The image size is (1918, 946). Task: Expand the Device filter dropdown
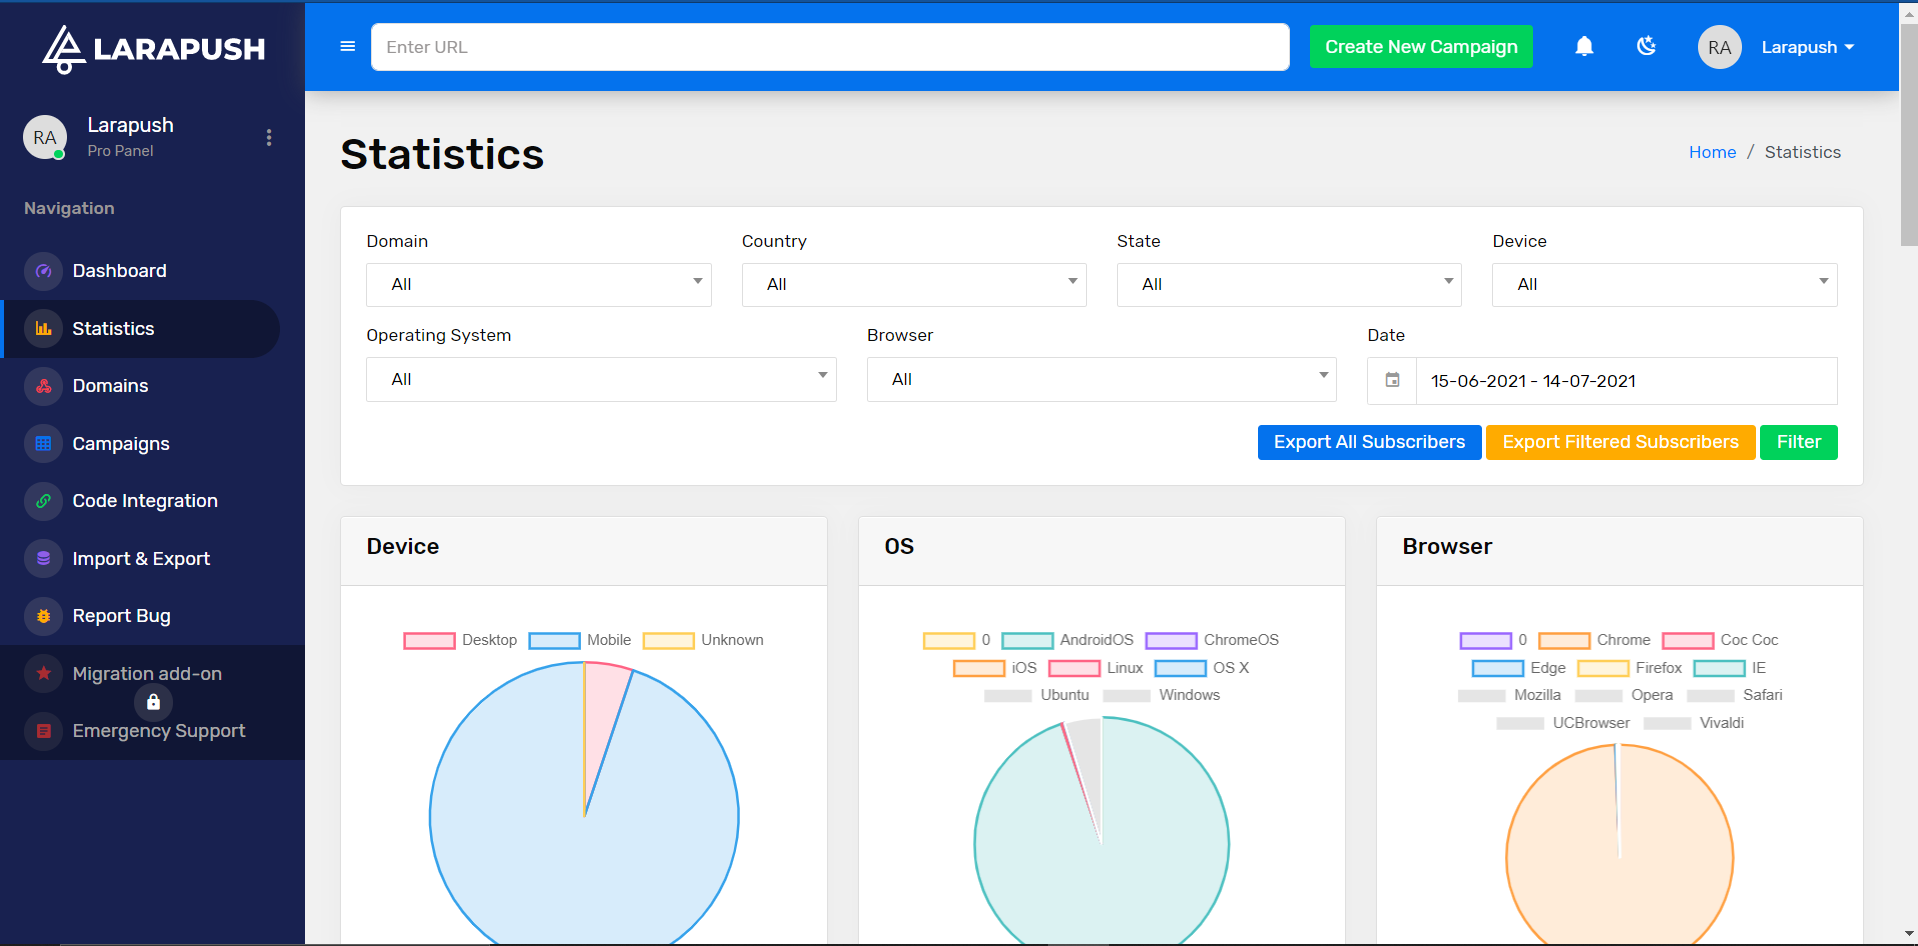1665,285
